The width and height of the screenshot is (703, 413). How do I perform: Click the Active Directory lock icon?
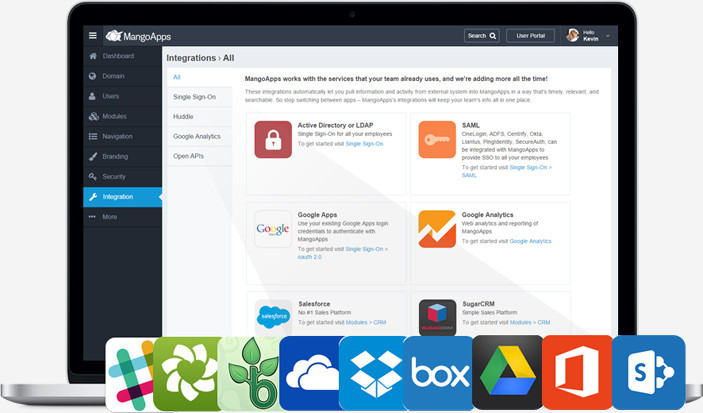coord(273,139)
